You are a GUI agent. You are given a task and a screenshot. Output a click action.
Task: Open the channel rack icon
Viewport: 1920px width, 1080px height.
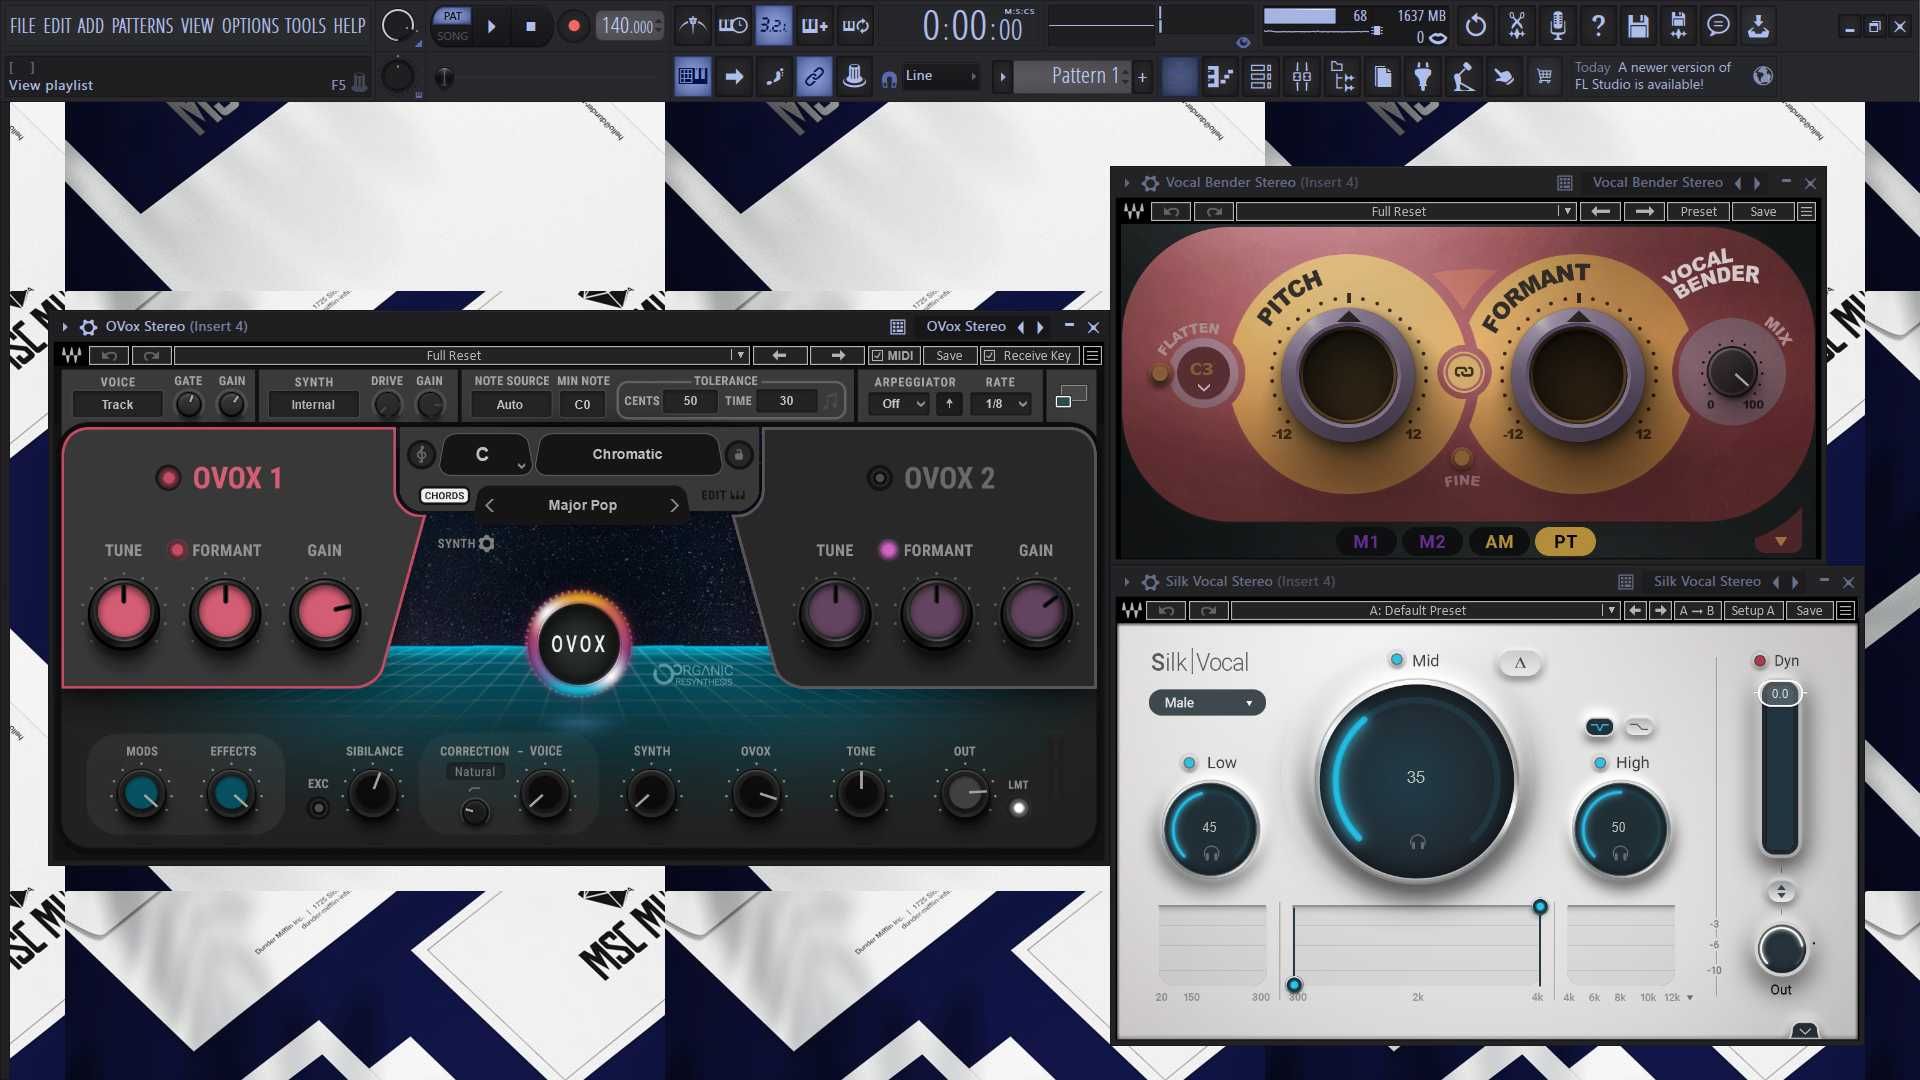coord(1261,76)
